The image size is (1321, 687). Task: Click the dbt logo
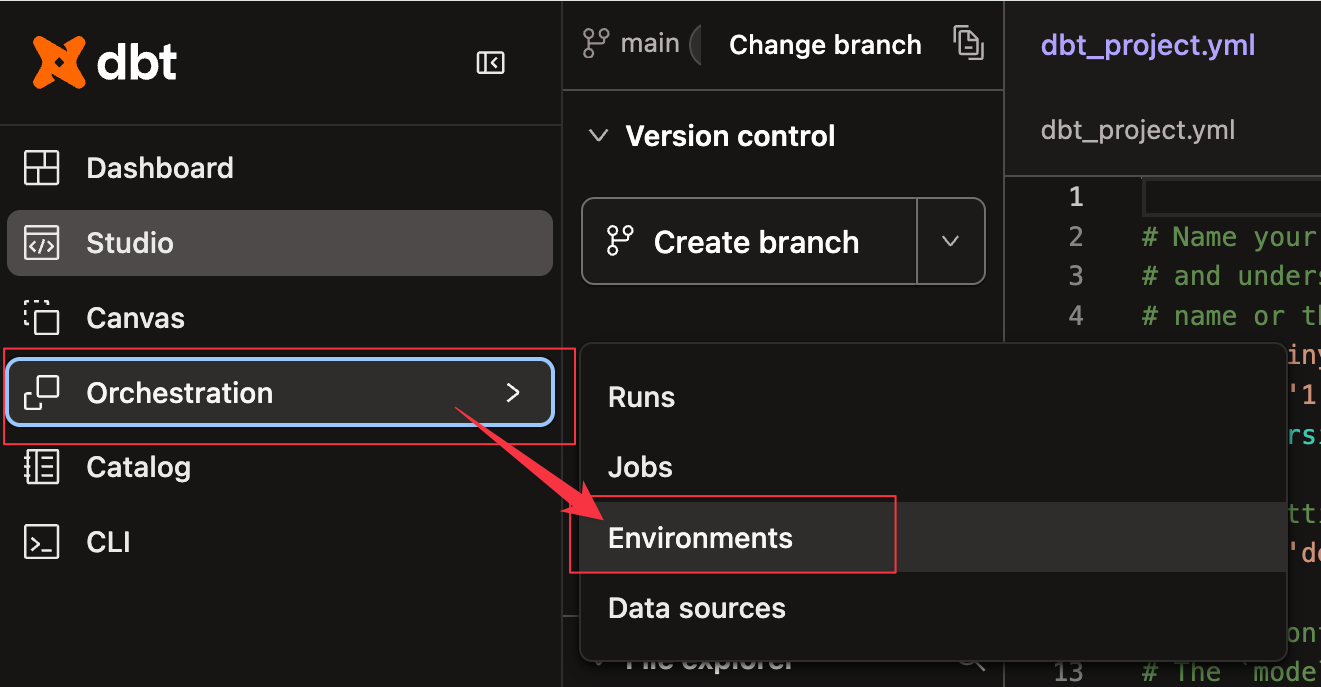[x=105, y=63]
